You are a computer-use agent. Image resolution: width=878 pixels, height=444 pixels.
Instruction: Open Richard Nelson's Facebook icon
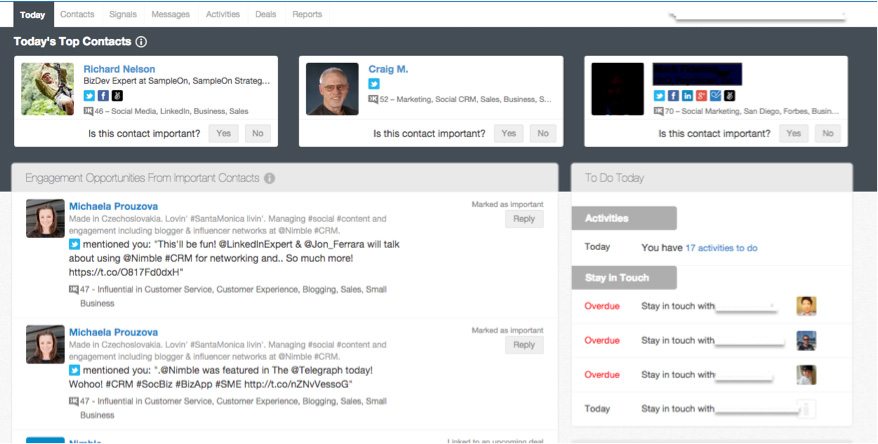[103, 96]
